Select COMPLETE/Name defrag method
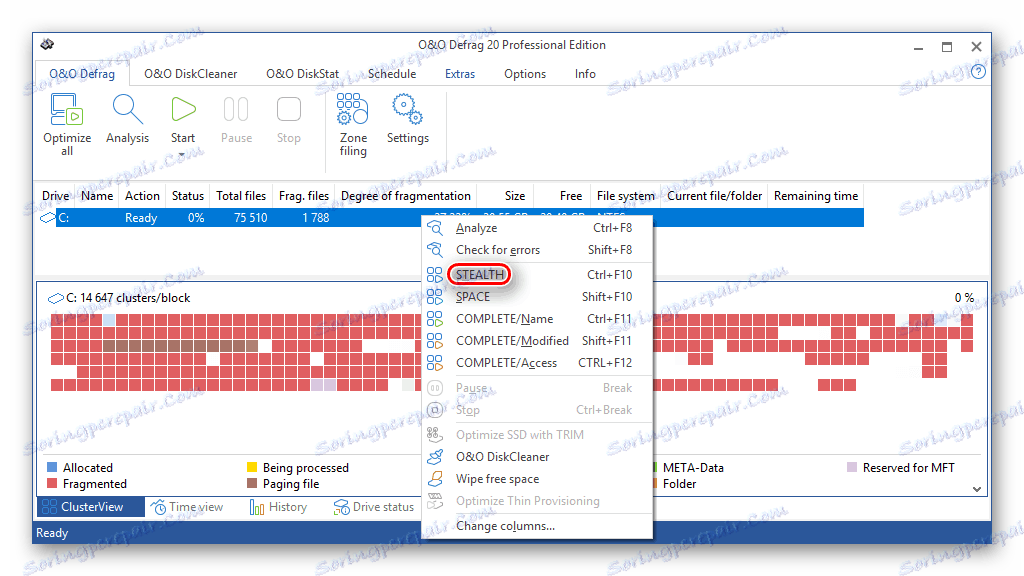1024x576 pixels. tap(537, 319)
